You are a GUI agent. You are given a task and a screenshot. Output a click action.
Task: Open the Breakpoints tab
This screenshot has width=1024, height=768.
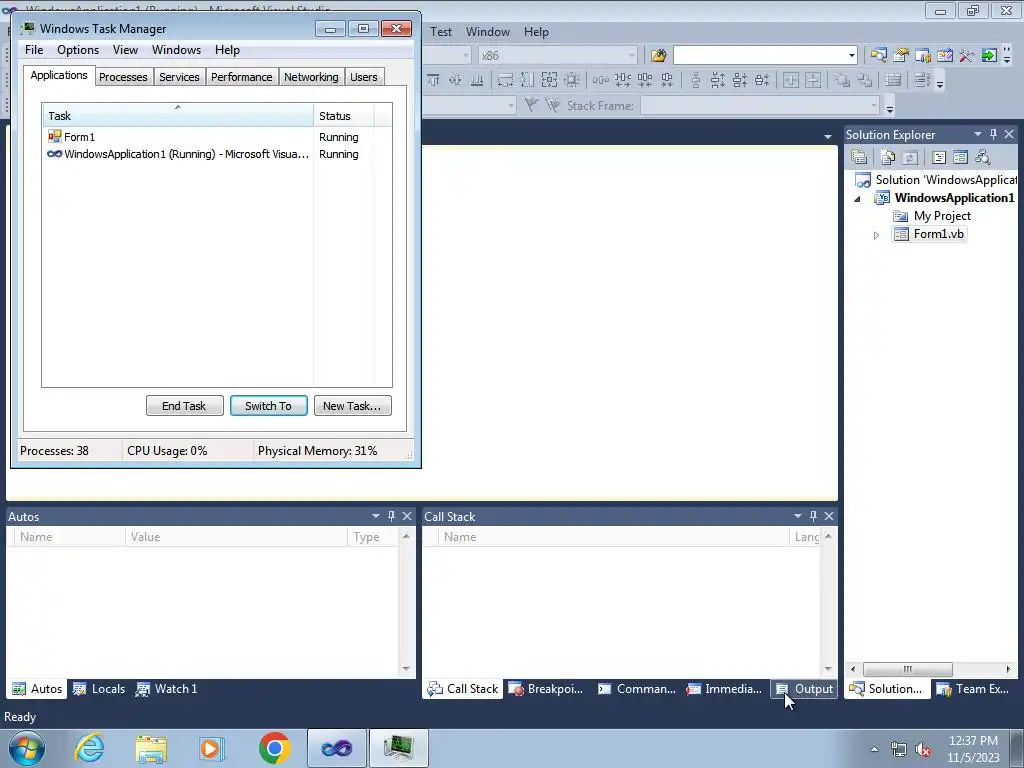tap(546, 688)
